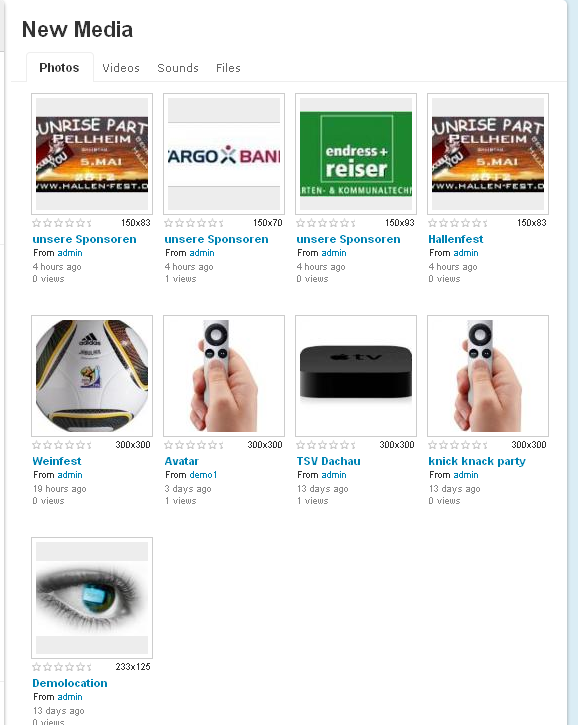Open the Demolocation eye thumbnail
Image resolution: width=578 pixels, height=725 pixels.
(x=92, y=598)
